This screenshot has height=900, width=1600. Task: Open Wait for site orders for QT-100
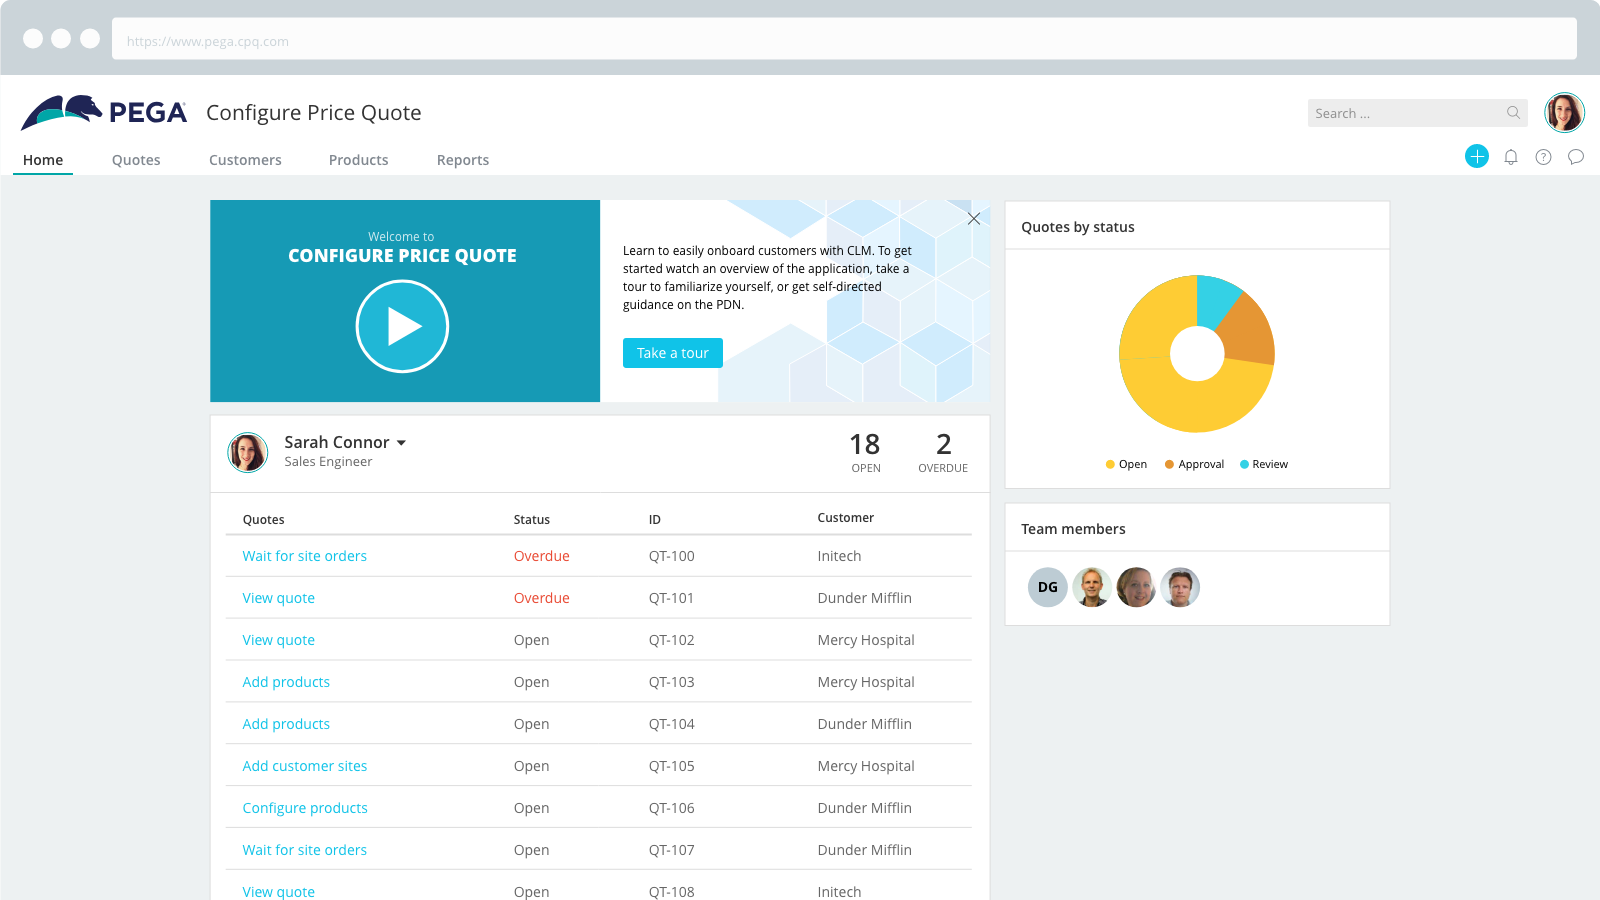[305, 556]
